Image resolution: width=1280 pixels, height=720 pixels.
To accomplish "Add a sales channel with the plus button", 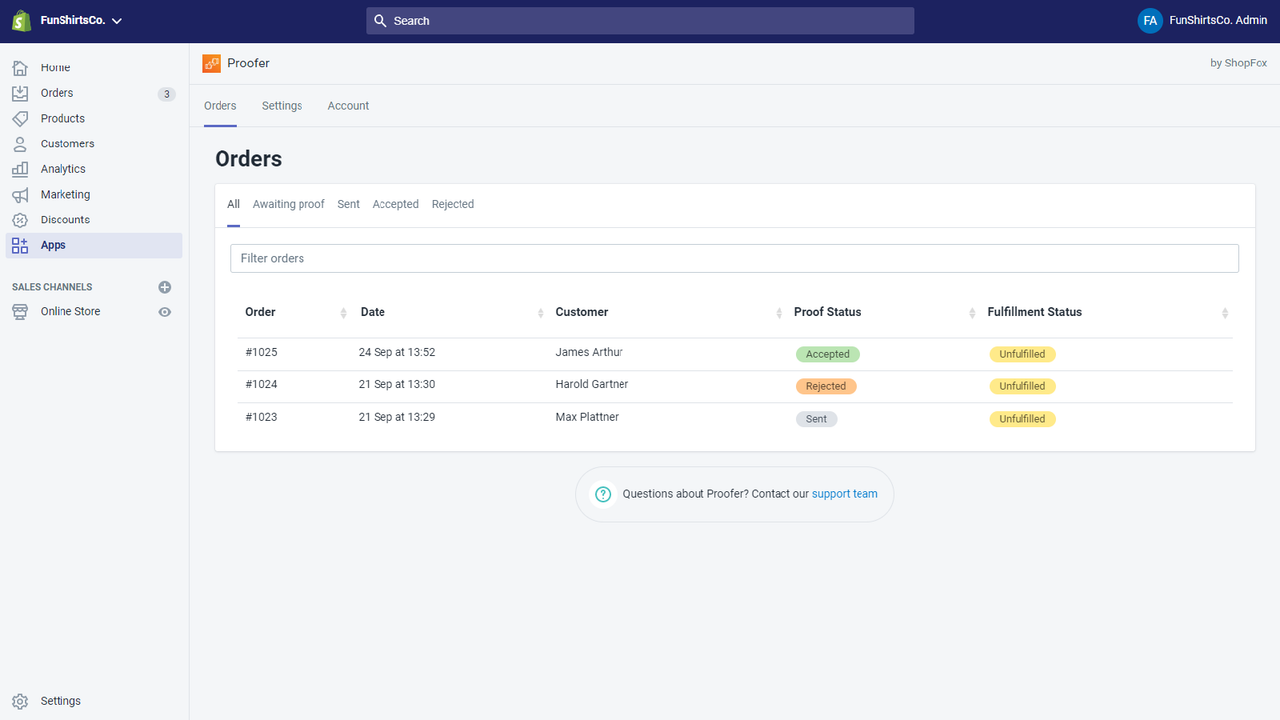I will click(x=164, y=286).
